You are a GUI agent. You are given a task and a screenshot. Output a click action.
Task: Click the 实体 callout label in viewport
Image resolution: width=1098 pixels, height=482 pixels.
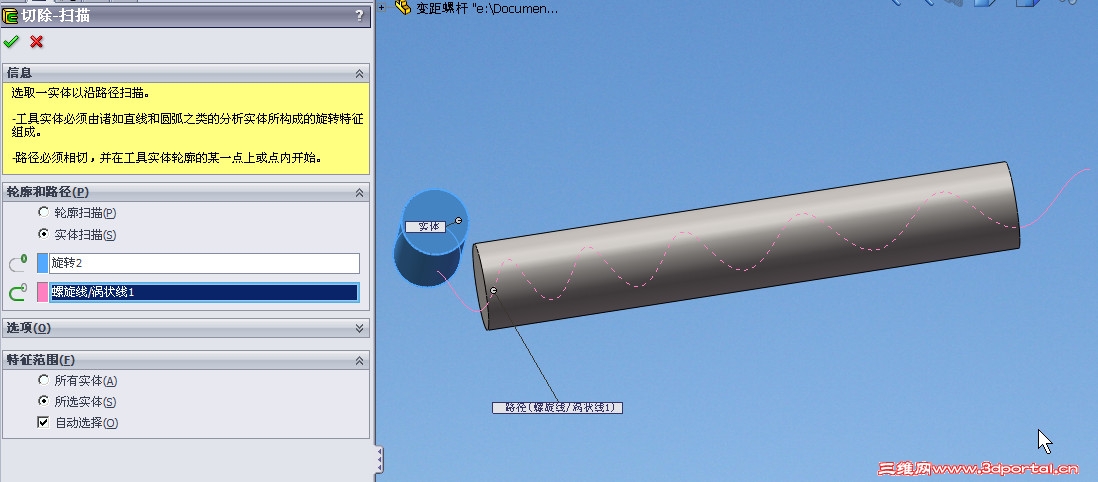point(426,226)
